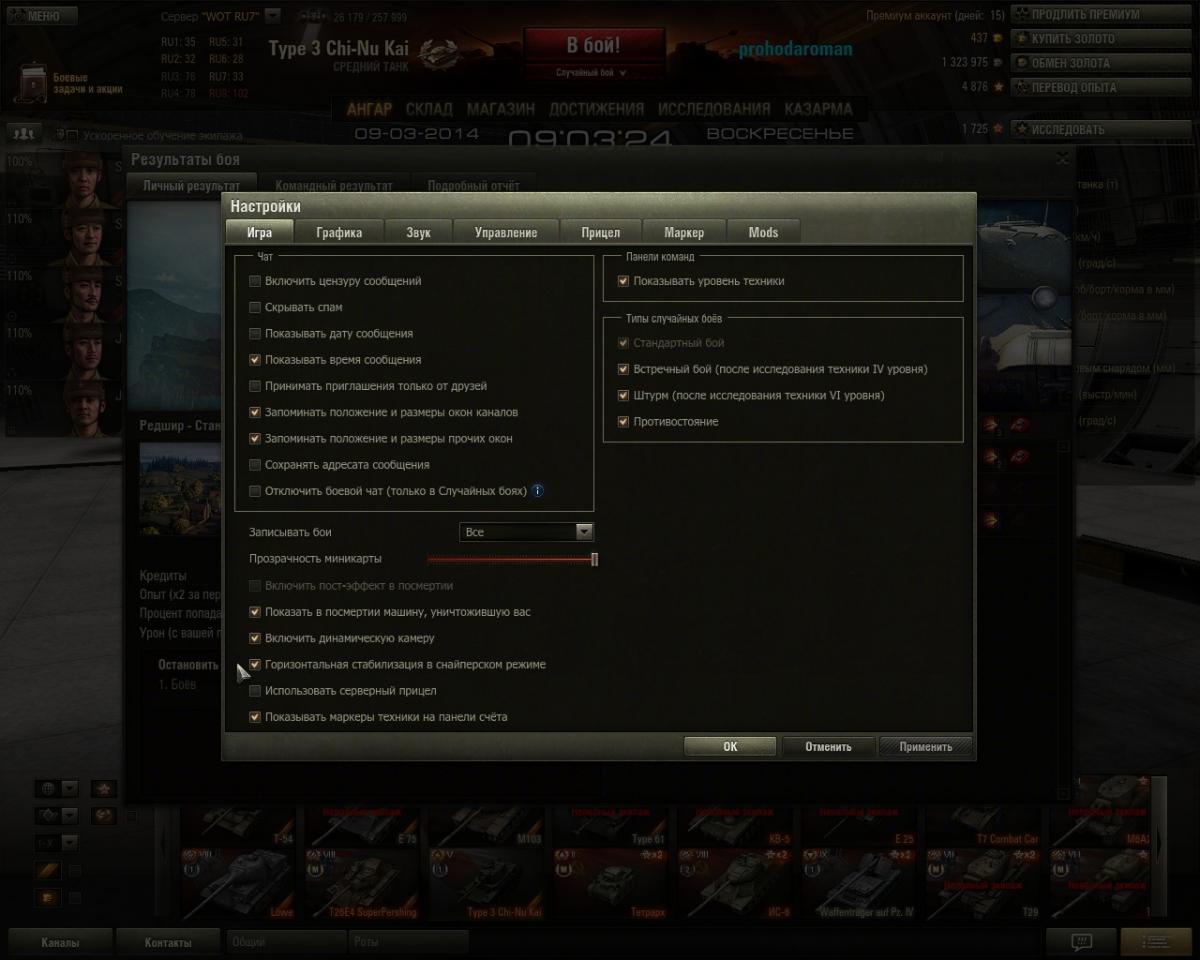Enable disable battle chat checkbox
The width and height of the screenshot is (1200, 960).
pyautogui.click(x=255, y=491)
